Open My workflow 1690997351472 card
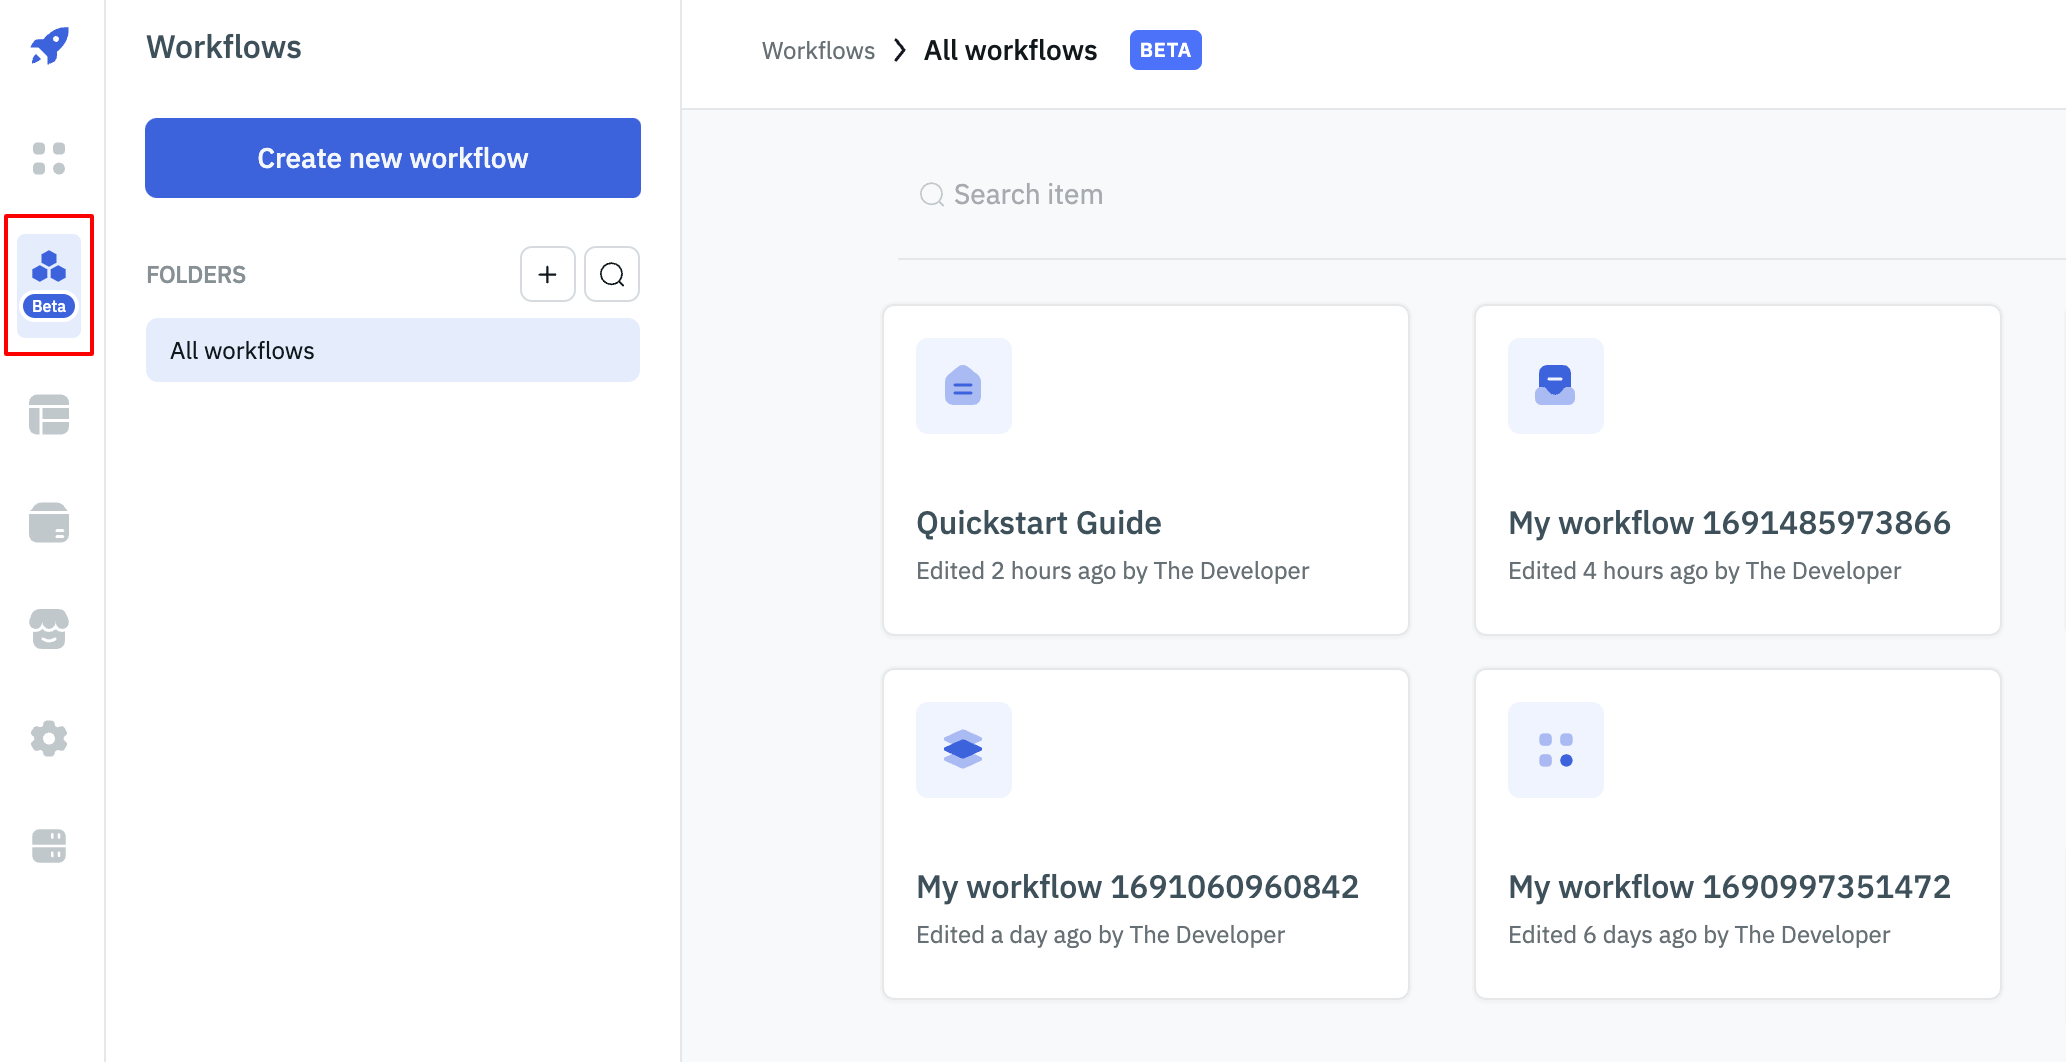Viewport: 2066px width, 1062px height. tap(1737, 834)
